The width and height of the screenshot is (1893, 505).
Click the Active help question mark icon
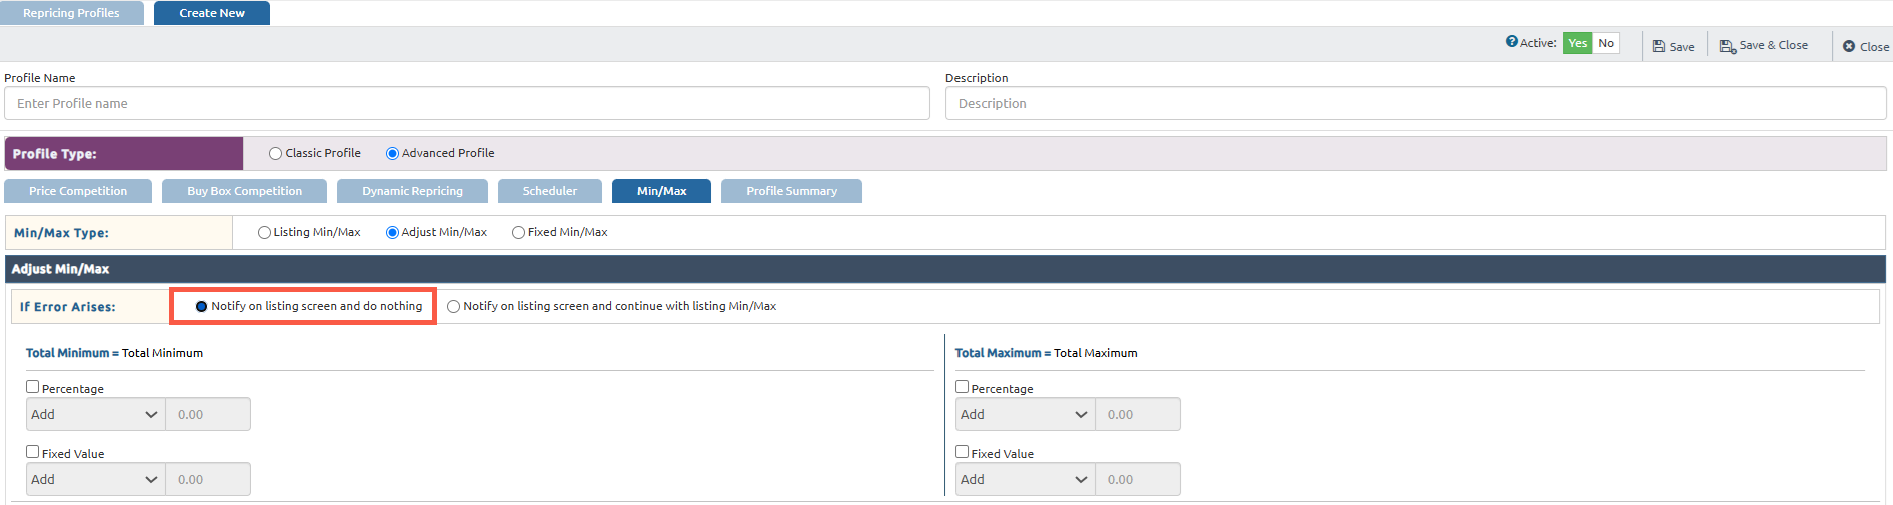pyautogui.click(x=1511, y=42)
